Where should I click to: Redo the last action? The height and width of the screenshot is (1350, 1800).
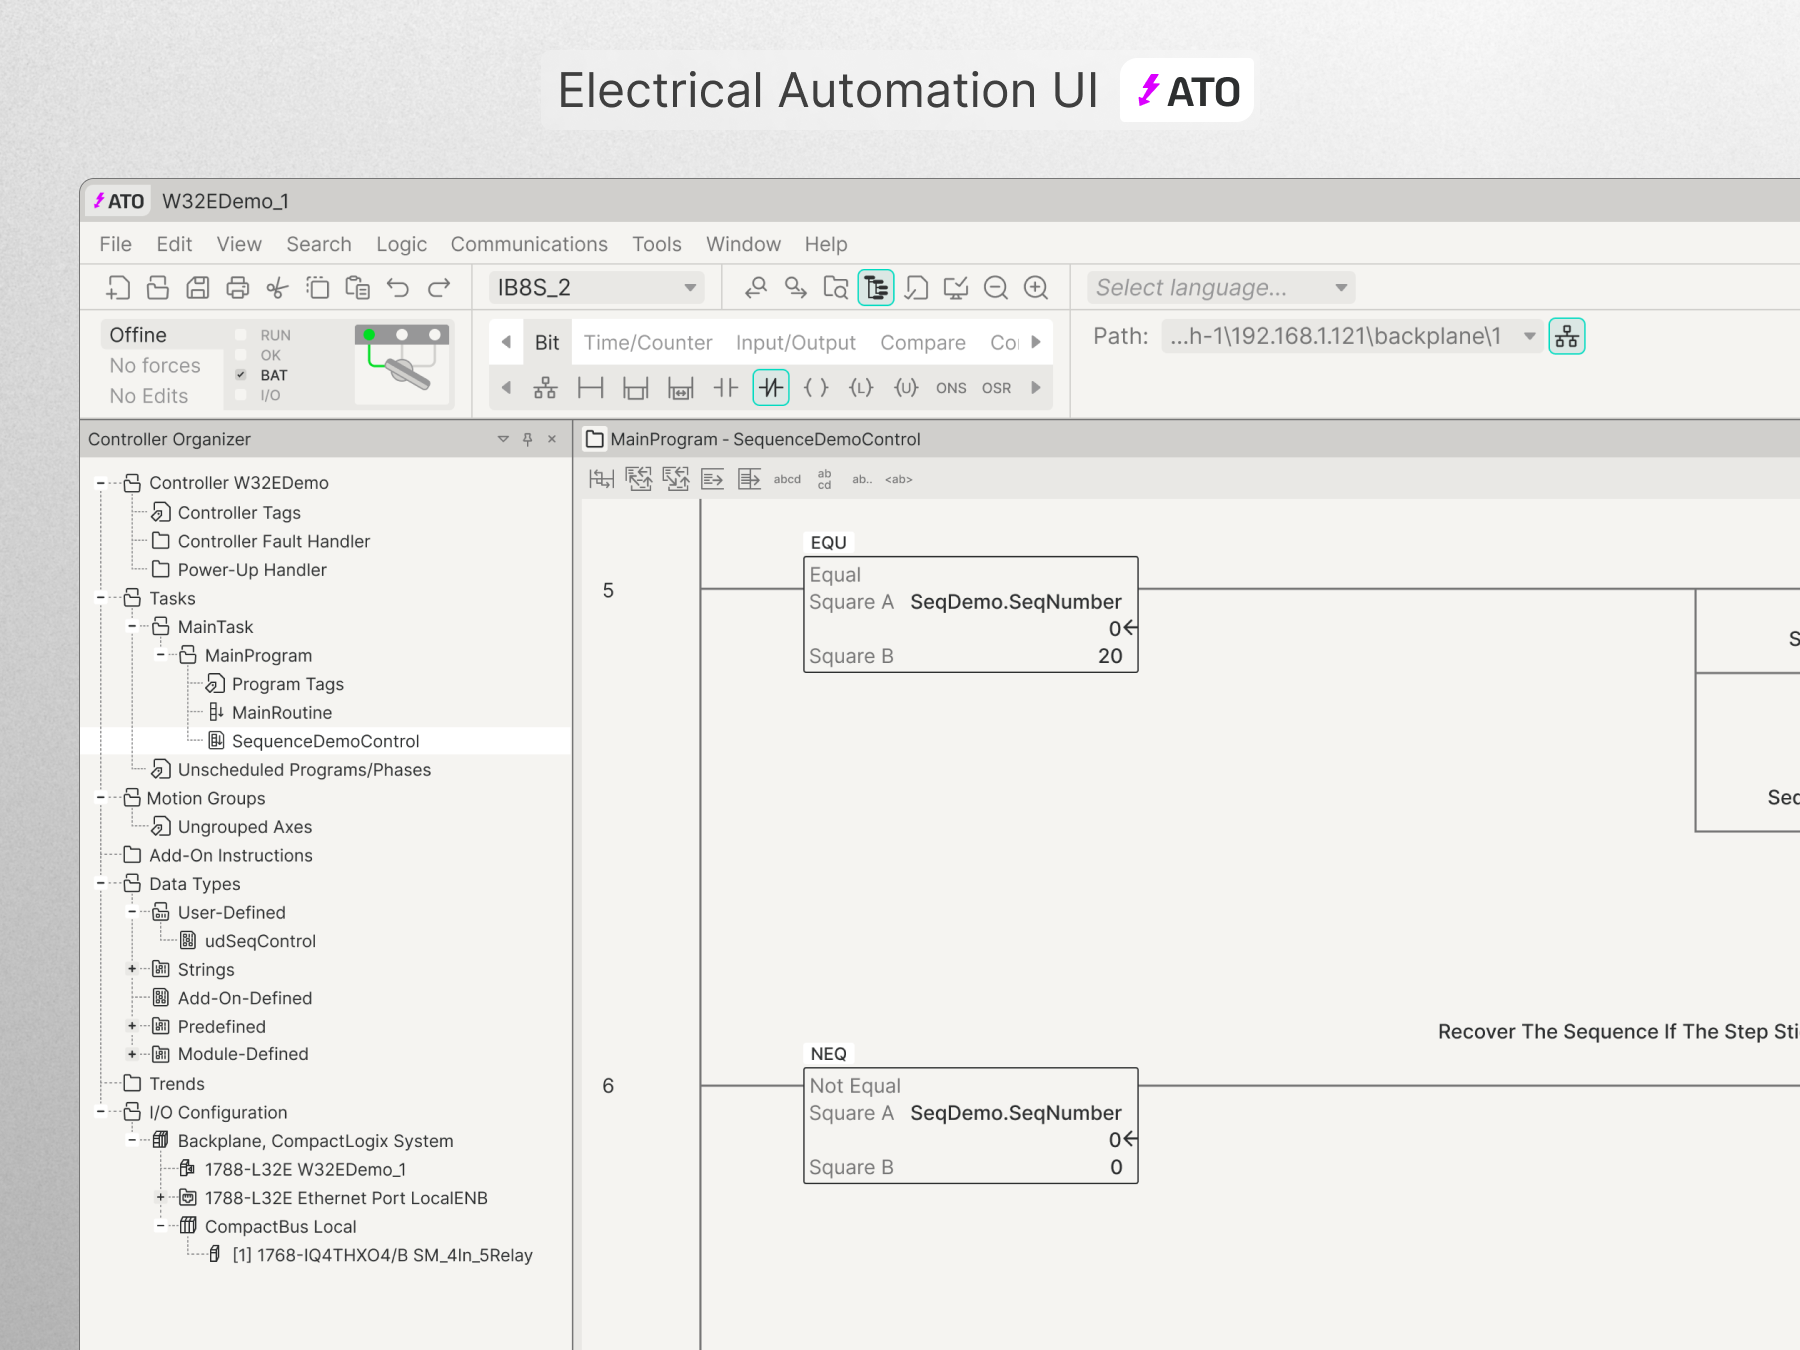[x=438, y=288]
